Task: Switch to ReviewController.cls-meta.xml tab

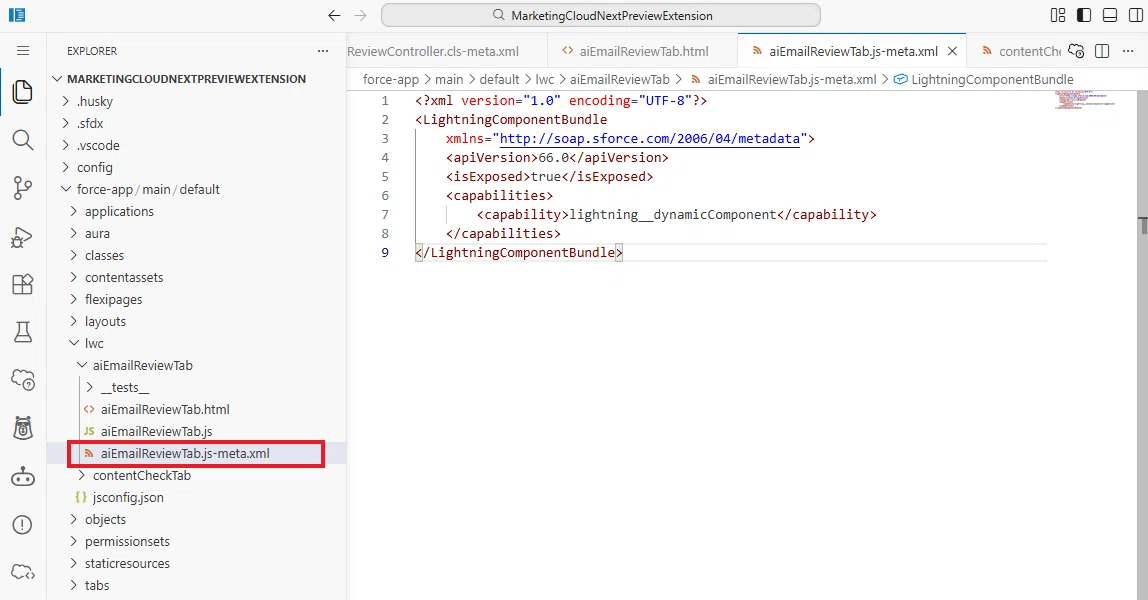Action: [447, 51]
